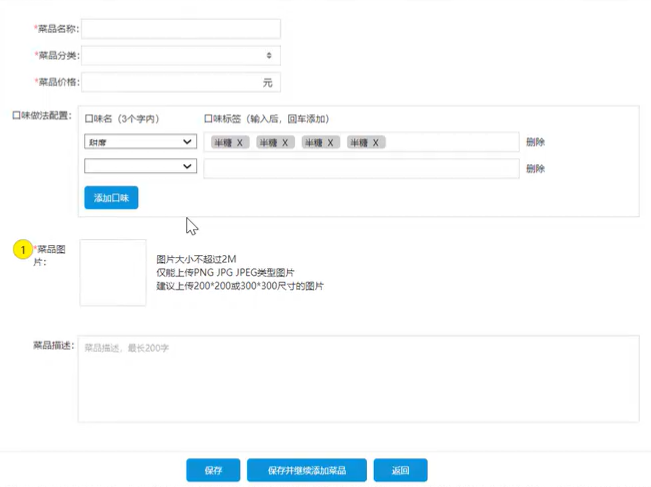Viewport: 651px width, 487px height.
Task: Click 保存并继续添加菜品 button
Action: pos(307,470)
